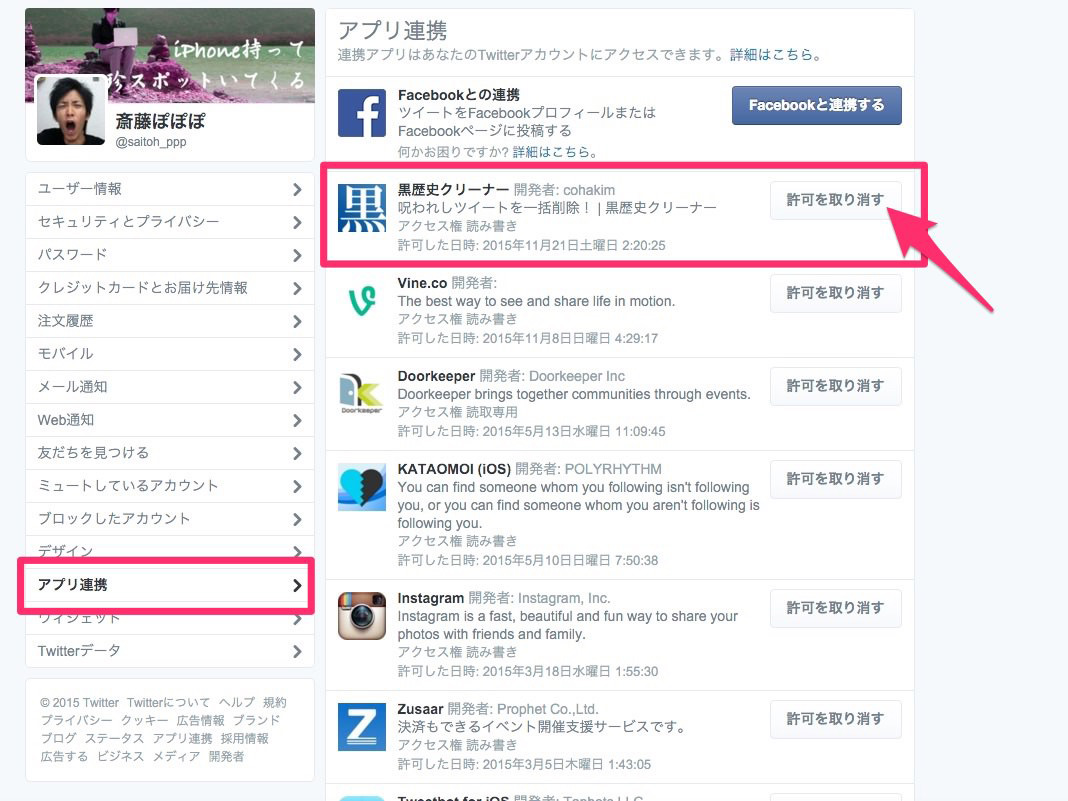This screenshot has height=801, width=1068.
Task: Click 規約 footer link
Action: point(274,702)
